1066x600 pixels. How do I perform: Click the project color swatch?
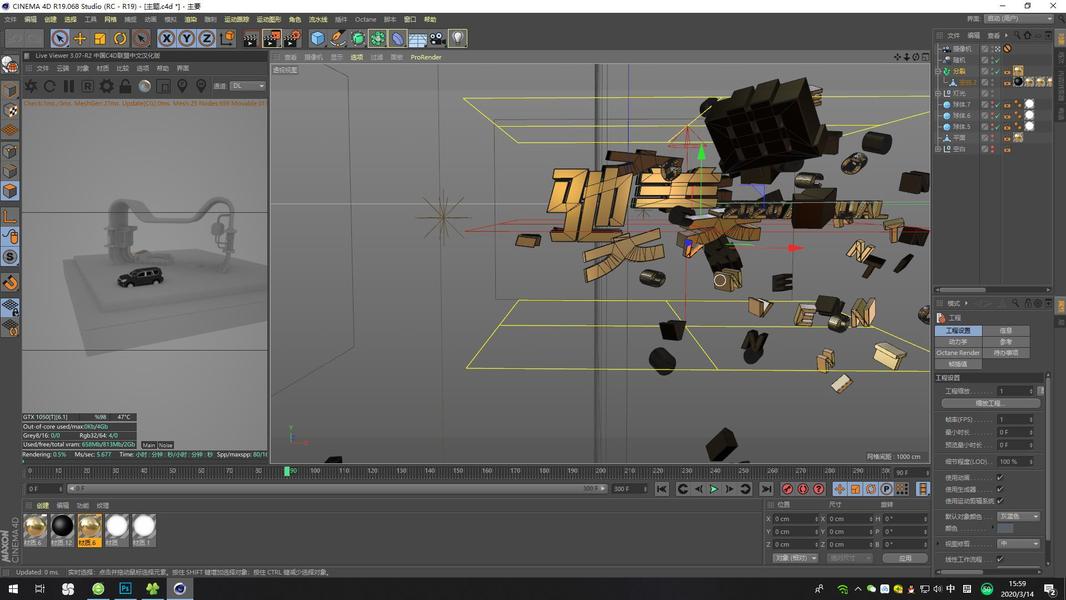coord(1005,528)
